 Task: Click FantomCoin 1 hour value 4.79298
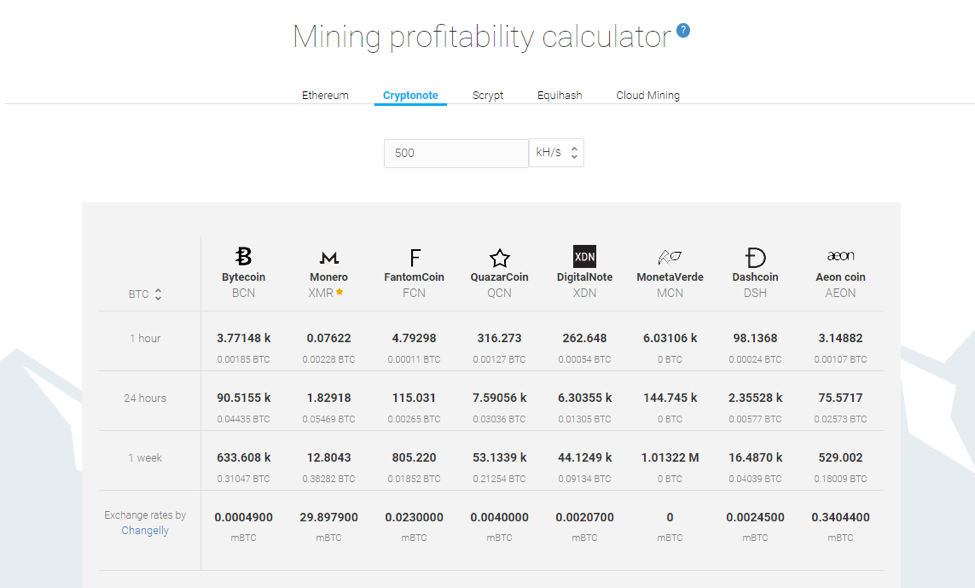click(x=414, y=338)
